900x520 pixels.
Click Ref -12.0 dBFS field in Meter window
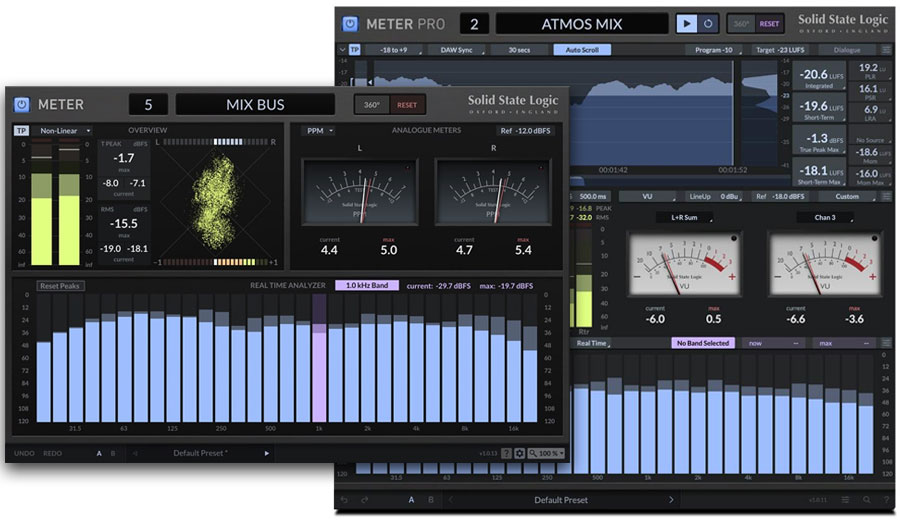click(x=525, y=131)
